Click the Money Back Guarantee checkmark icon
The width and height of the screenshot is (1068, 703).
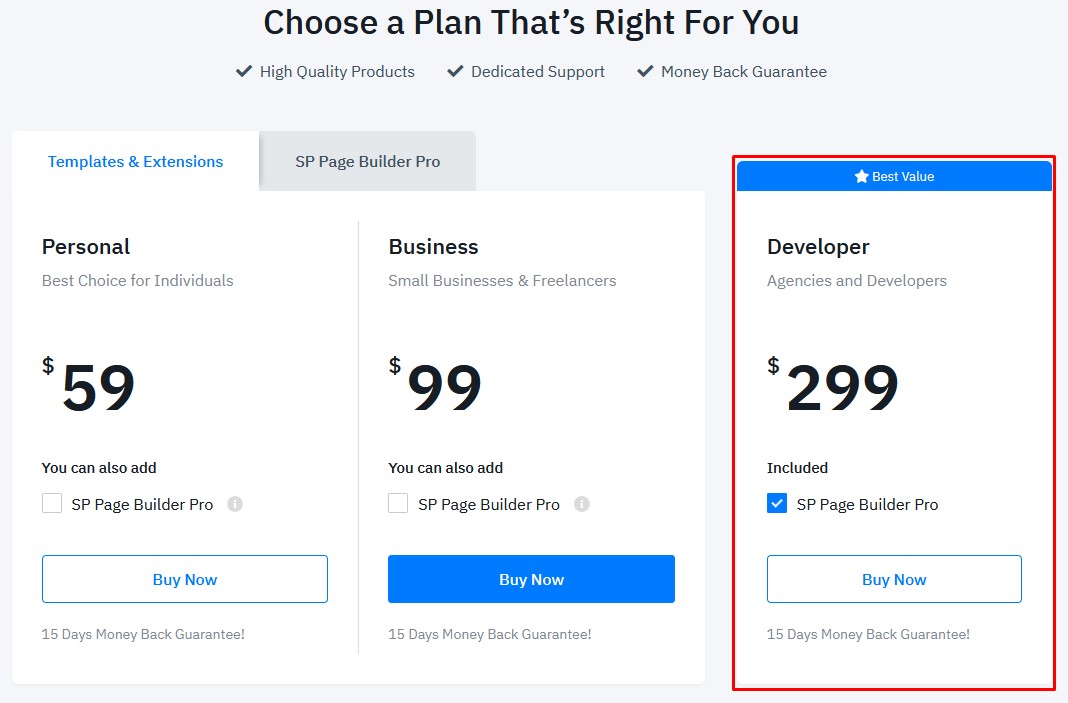tap(645, 71)
